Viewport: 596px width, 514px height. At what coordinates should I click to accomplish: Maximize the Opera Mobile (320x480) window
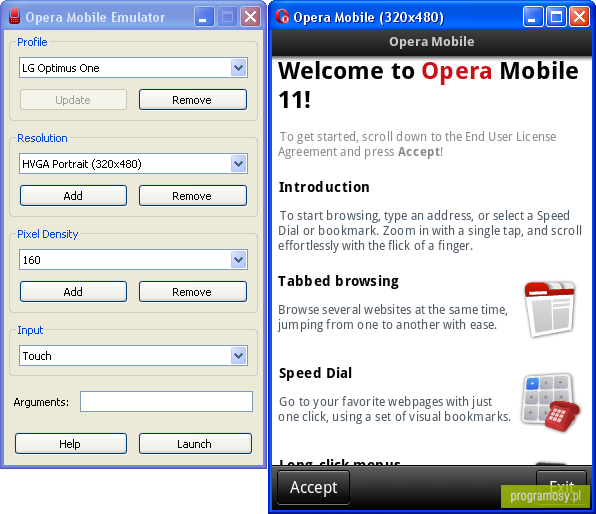(556, 17)
